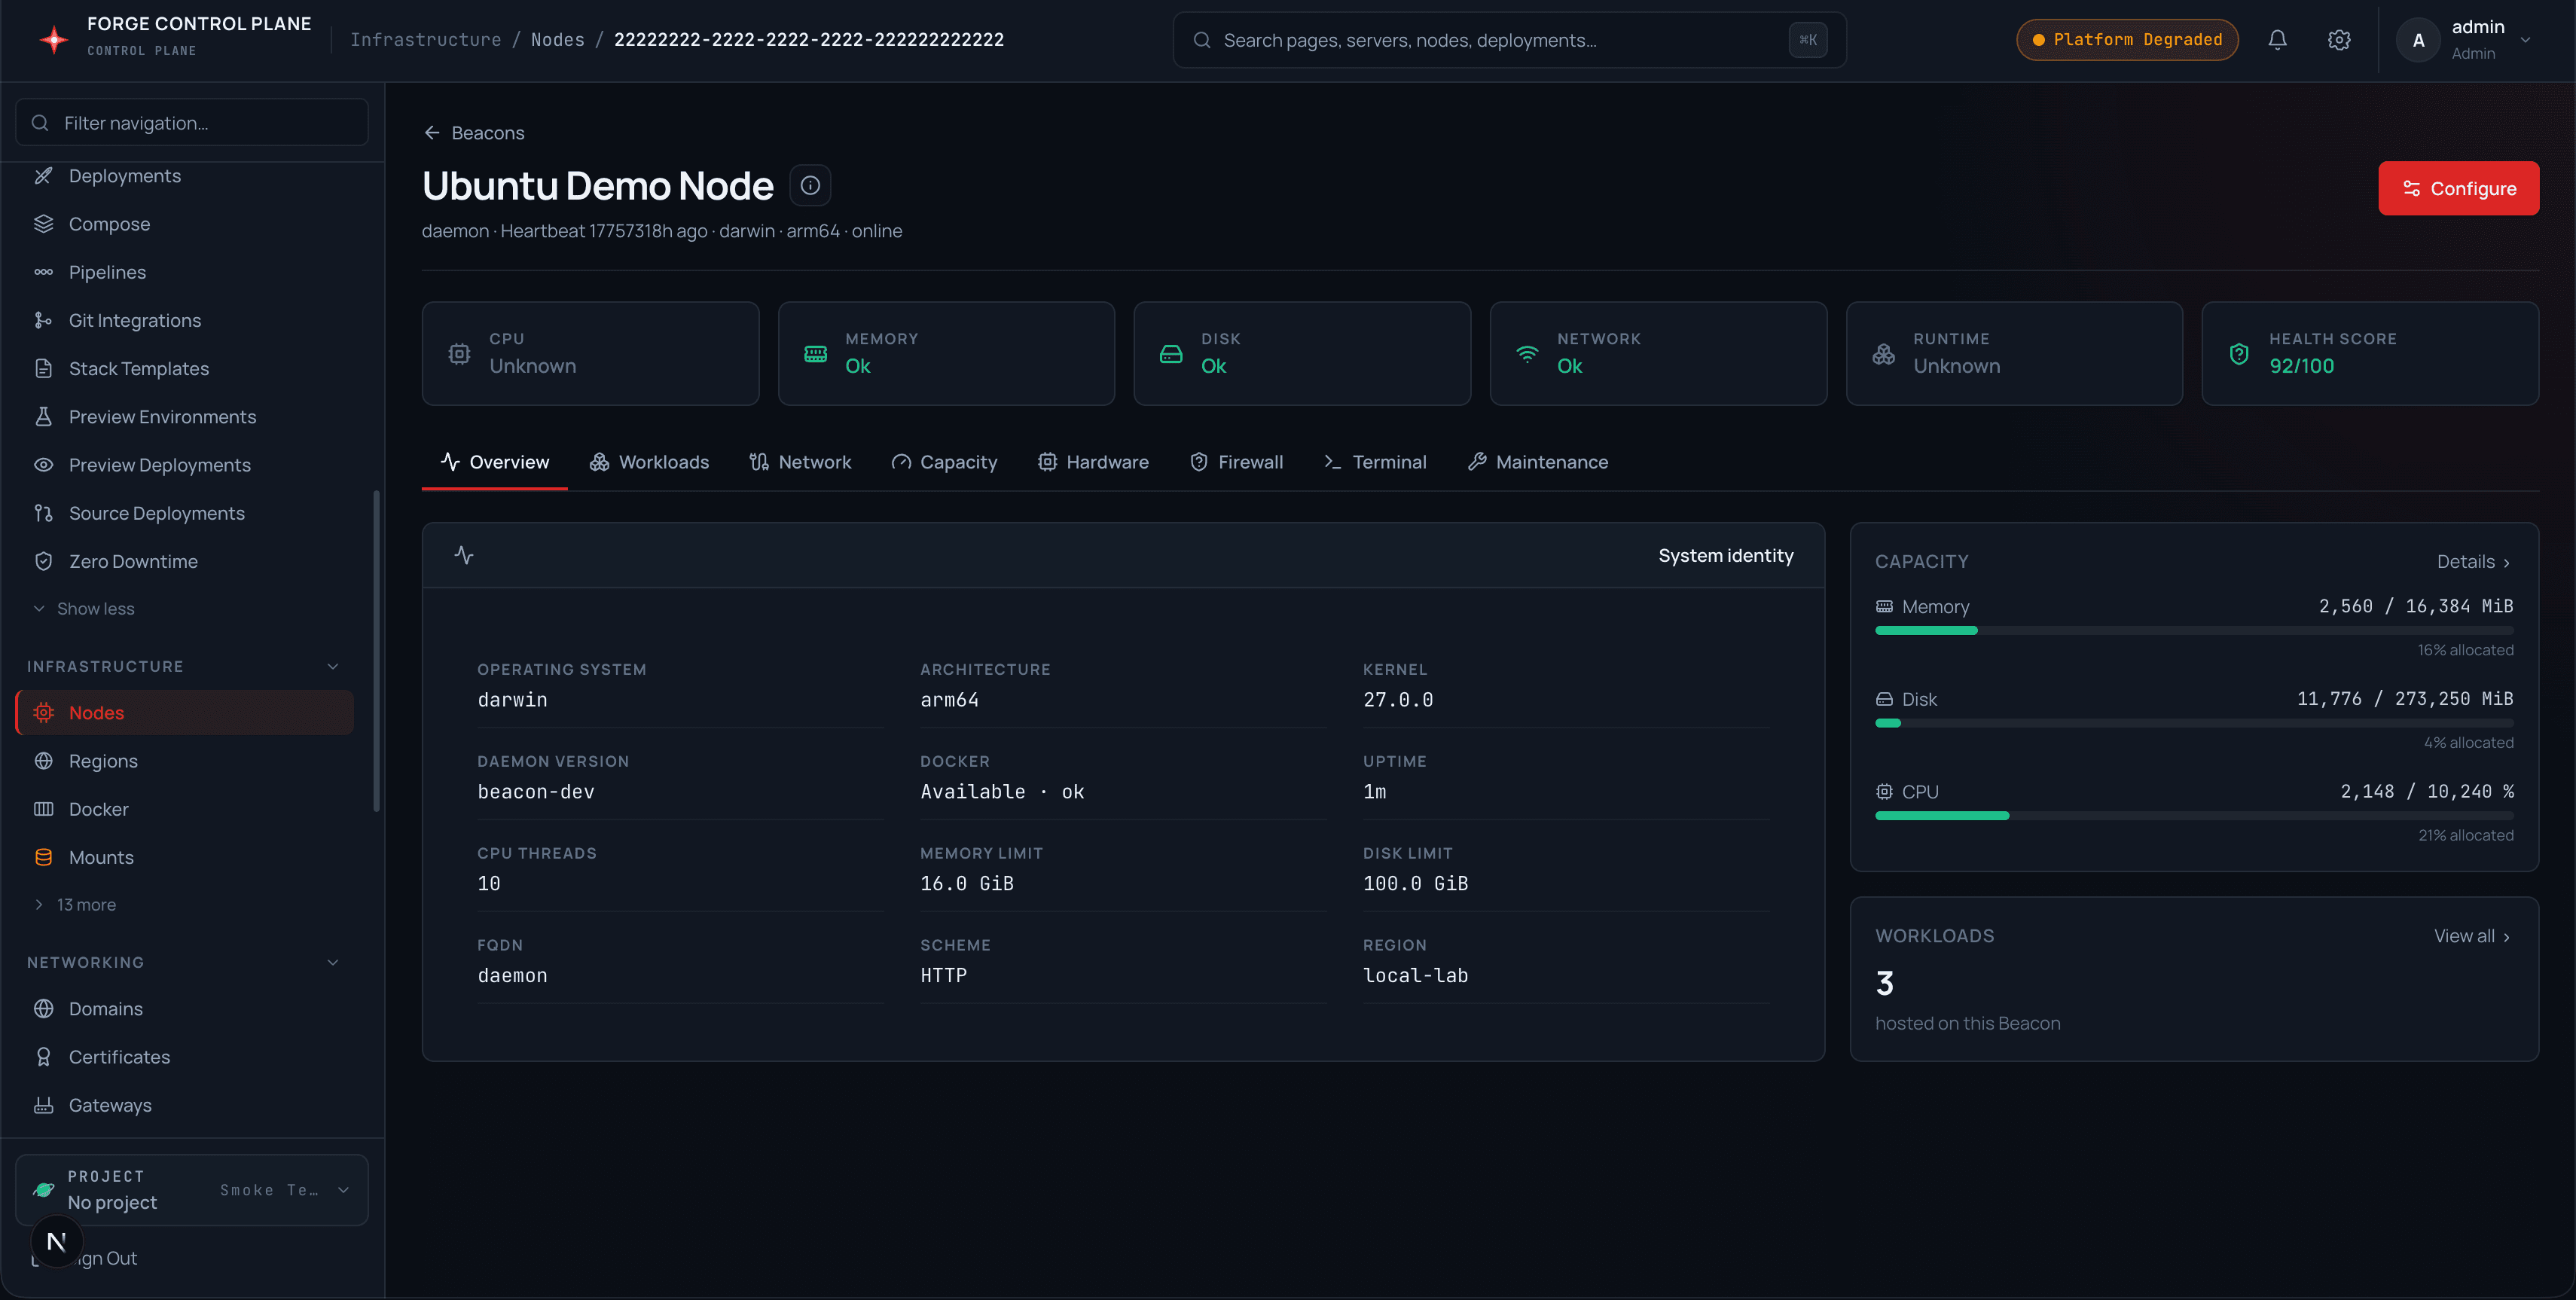The width and height of the screenshot is (2576, 1300).
Task: Click Infrastructure in the breadcrumb
Action: (425, 40)
